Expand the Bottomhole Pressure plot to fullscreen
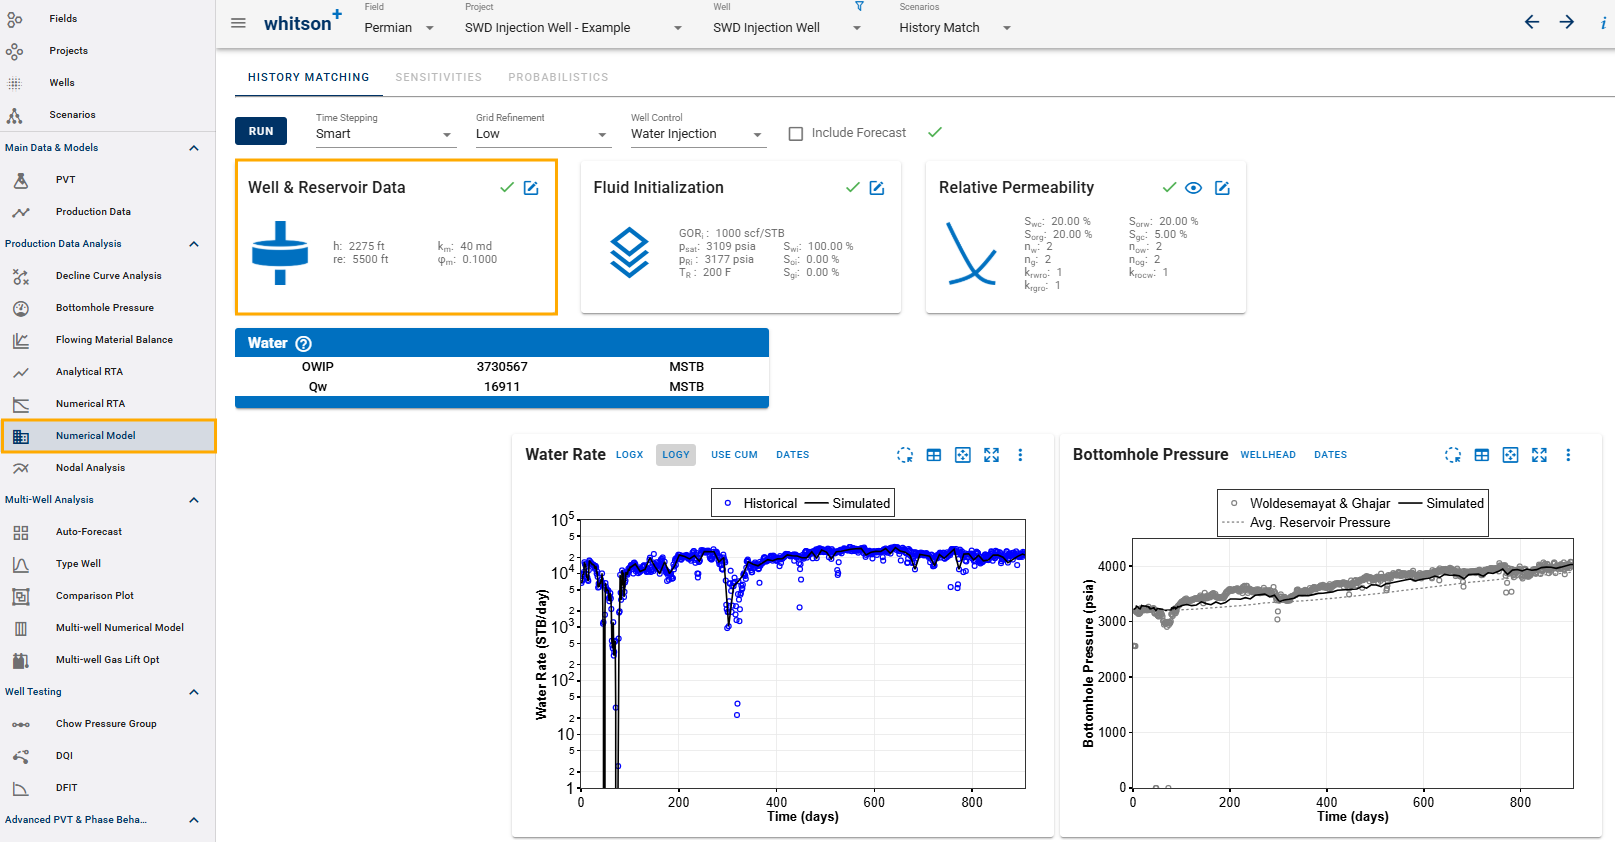 (x=1539, y=455)
